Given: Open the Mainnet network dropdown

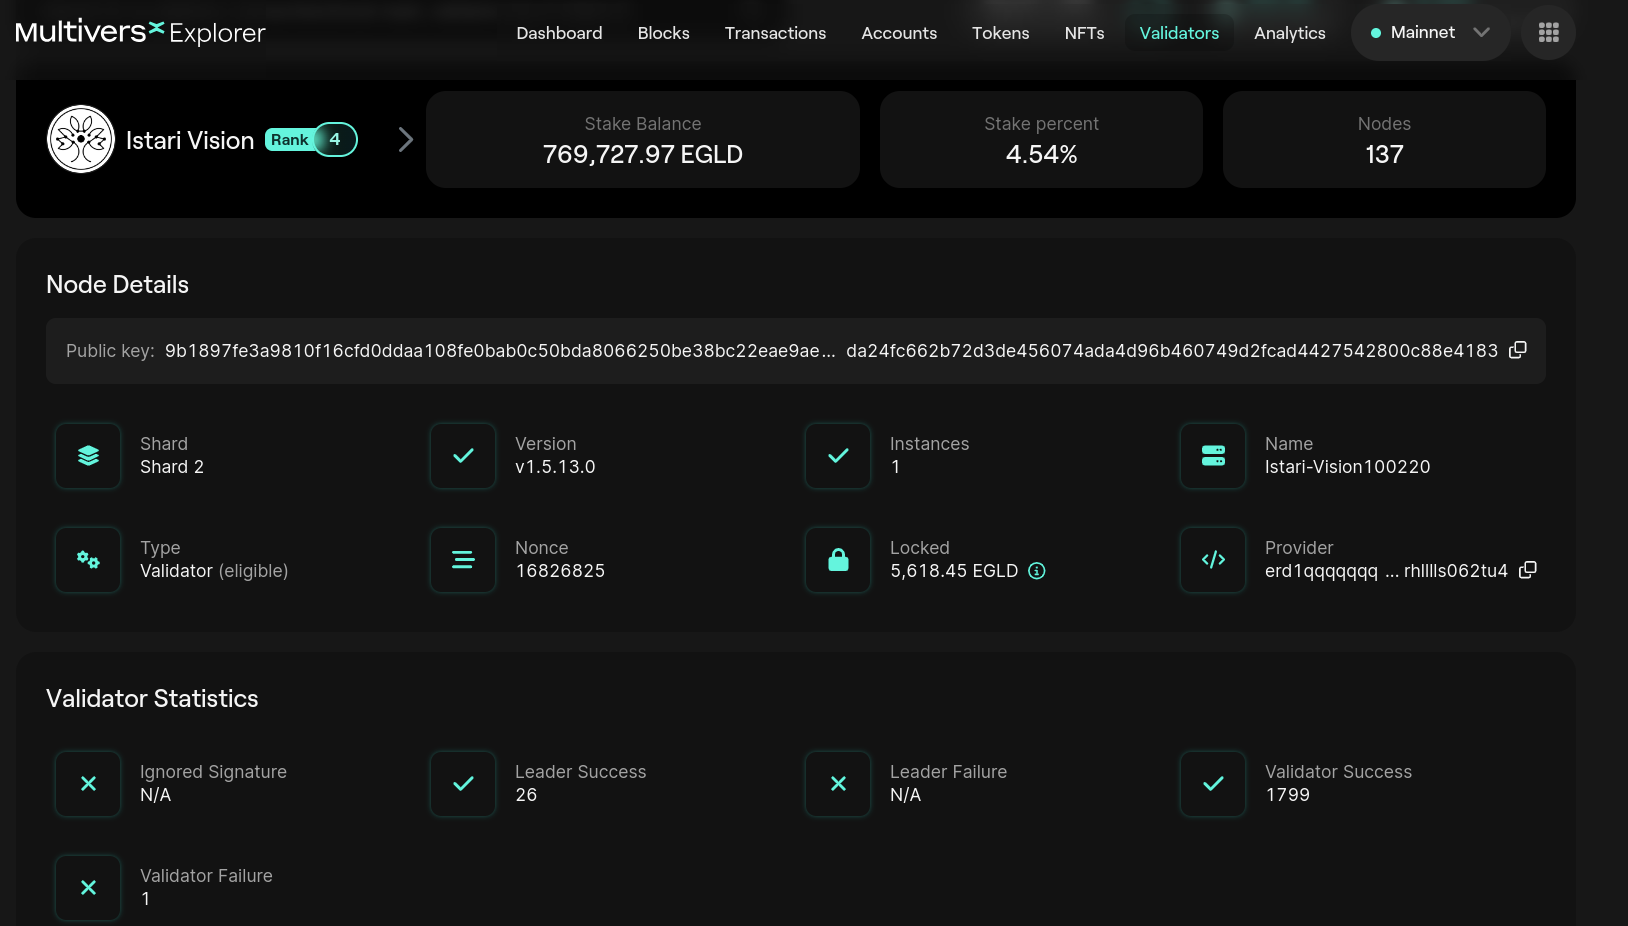Looking at the screenshot, I should 1430,33.
